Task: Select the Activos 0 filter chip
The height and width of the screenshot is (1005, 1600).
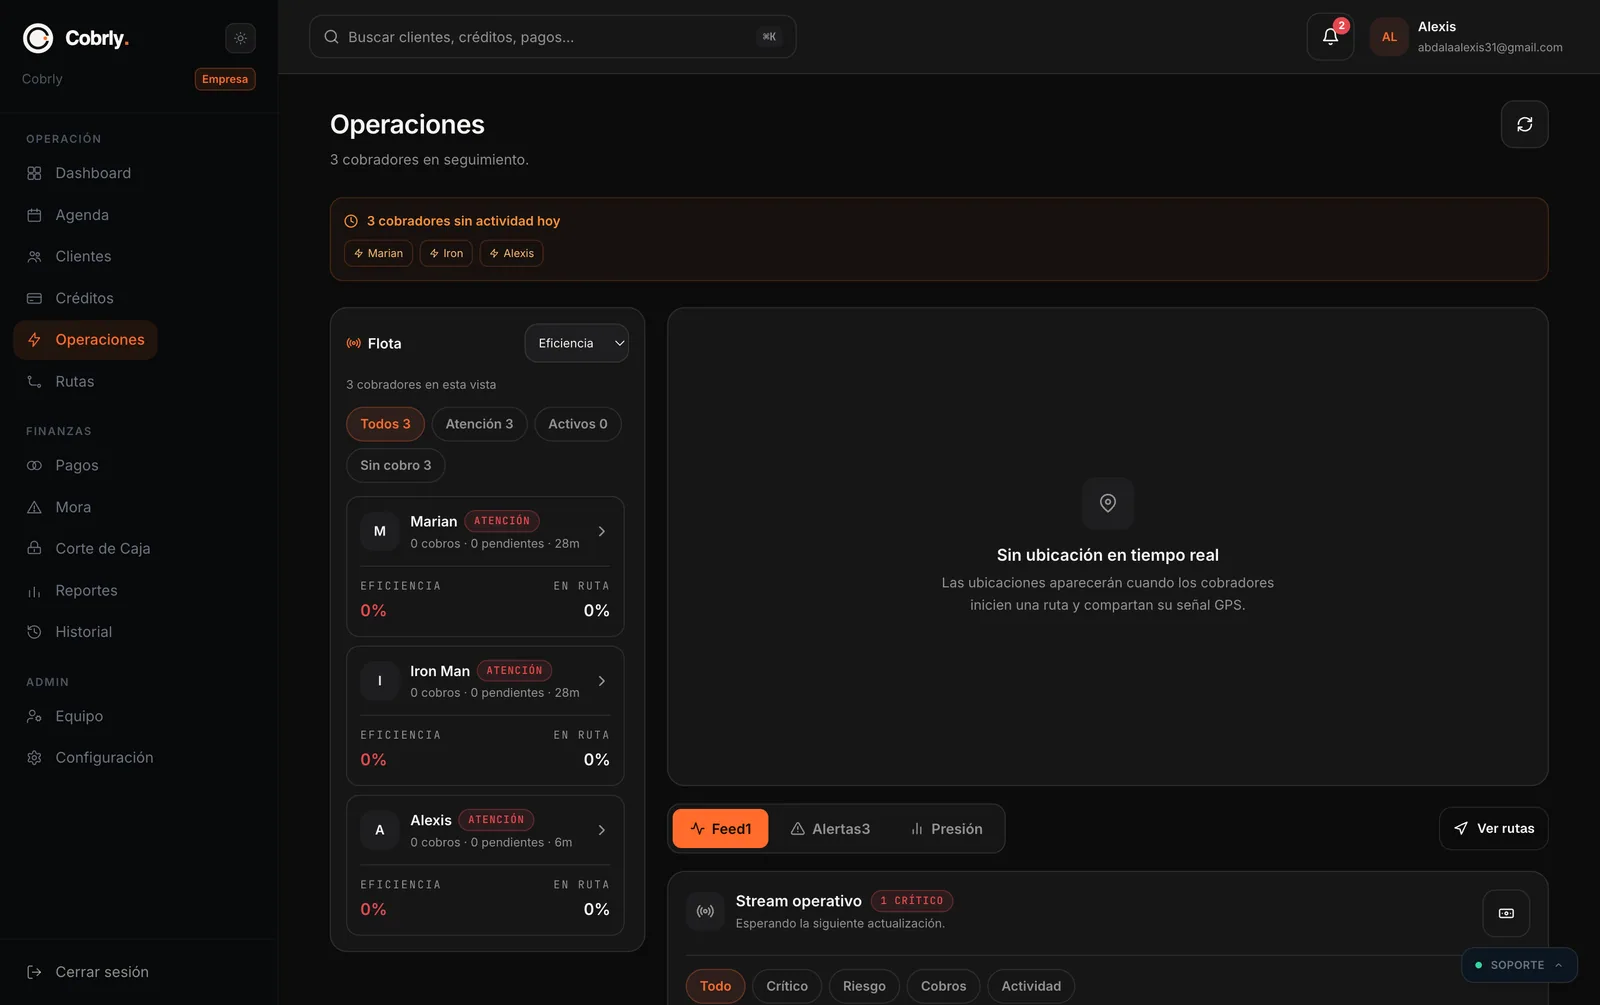Action: pos(578,424)
